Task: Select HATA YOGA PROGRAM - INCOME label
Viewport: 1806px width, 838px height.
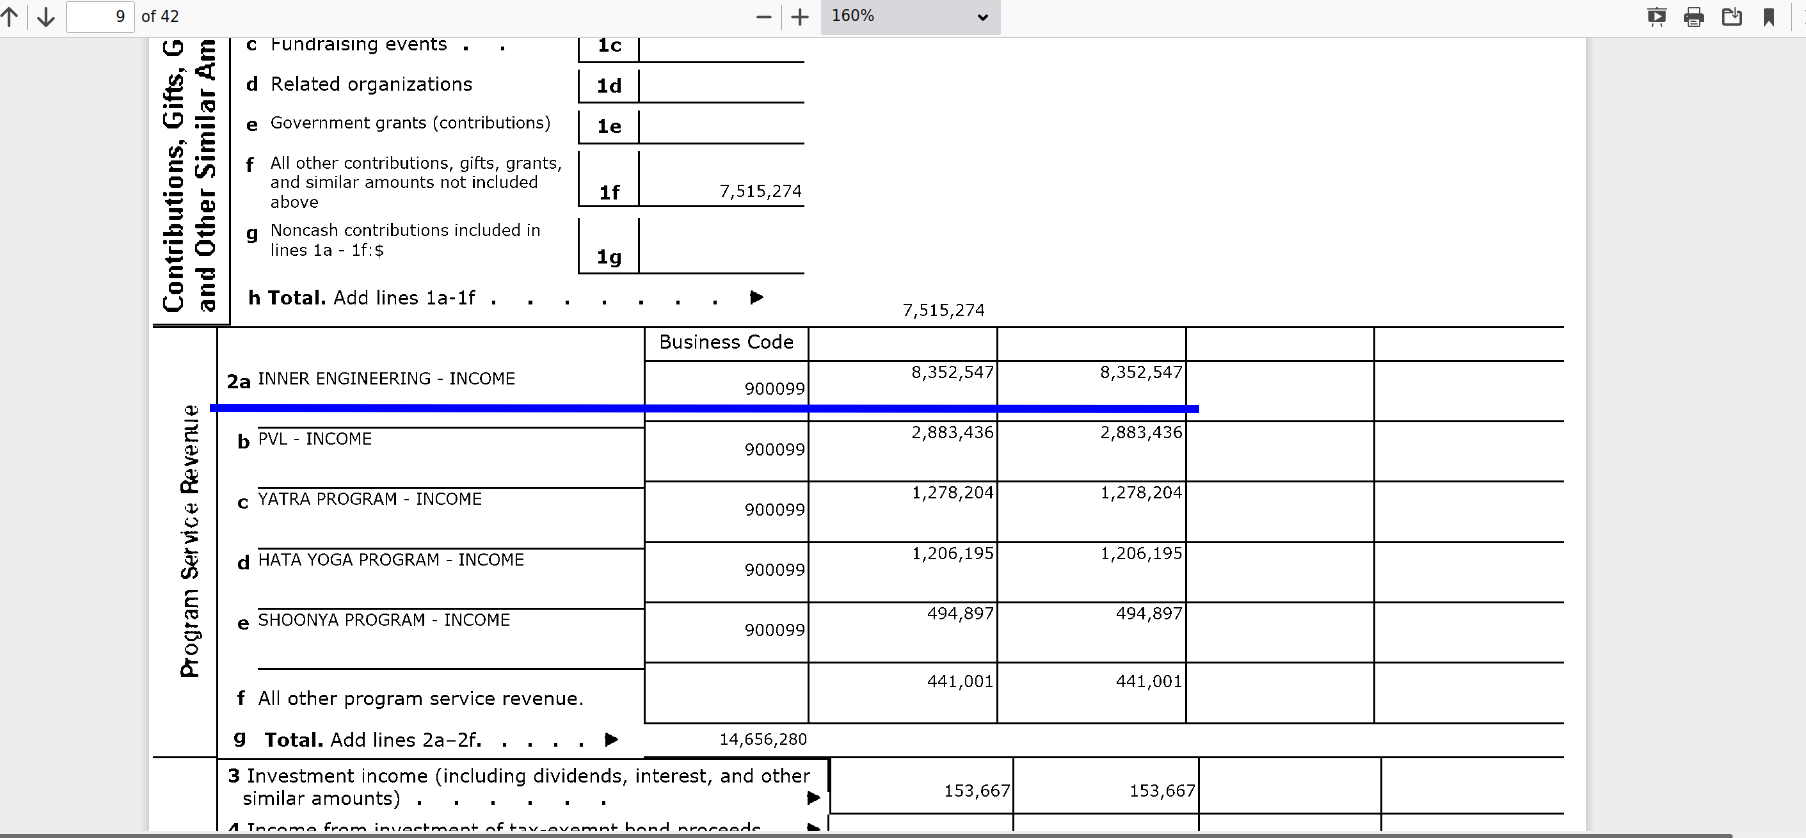Action: point(391,560)
